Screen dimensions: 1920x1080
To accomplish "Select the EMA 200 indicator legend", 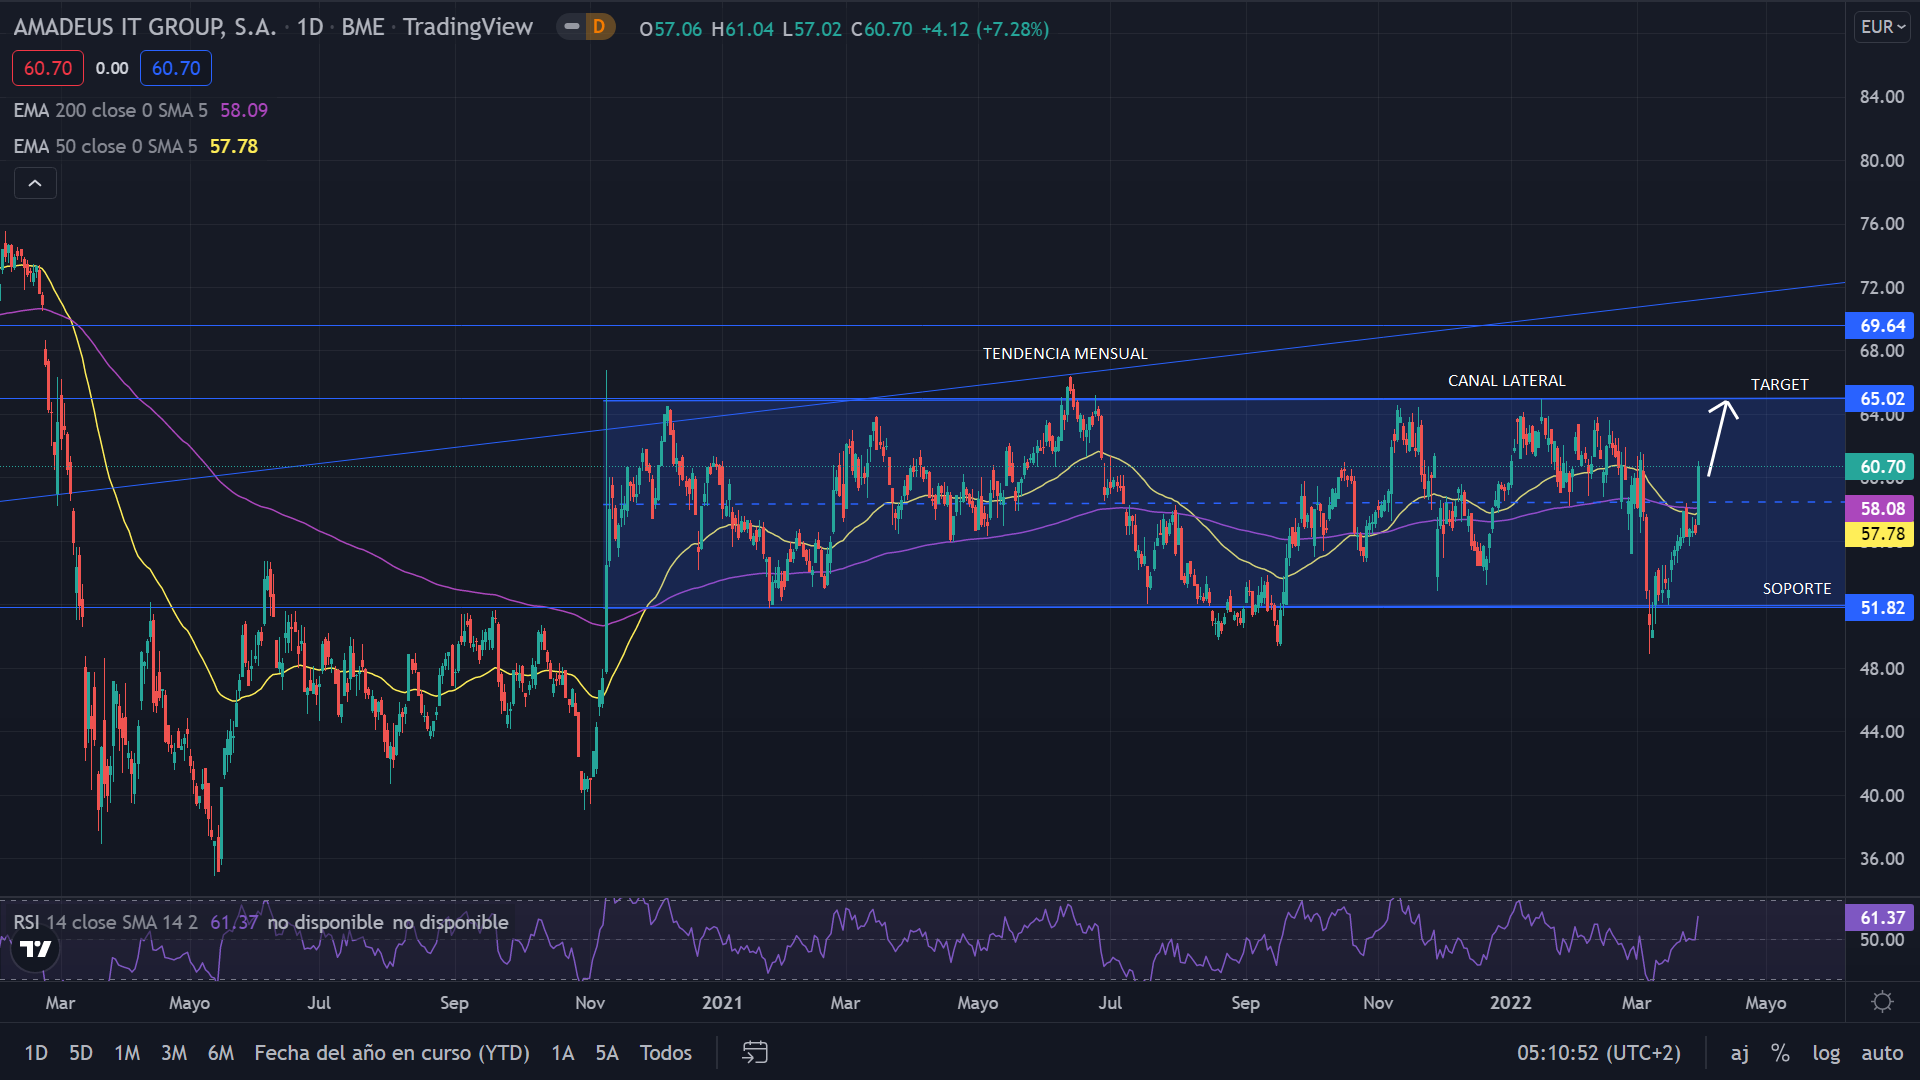I will coord(110,110).
